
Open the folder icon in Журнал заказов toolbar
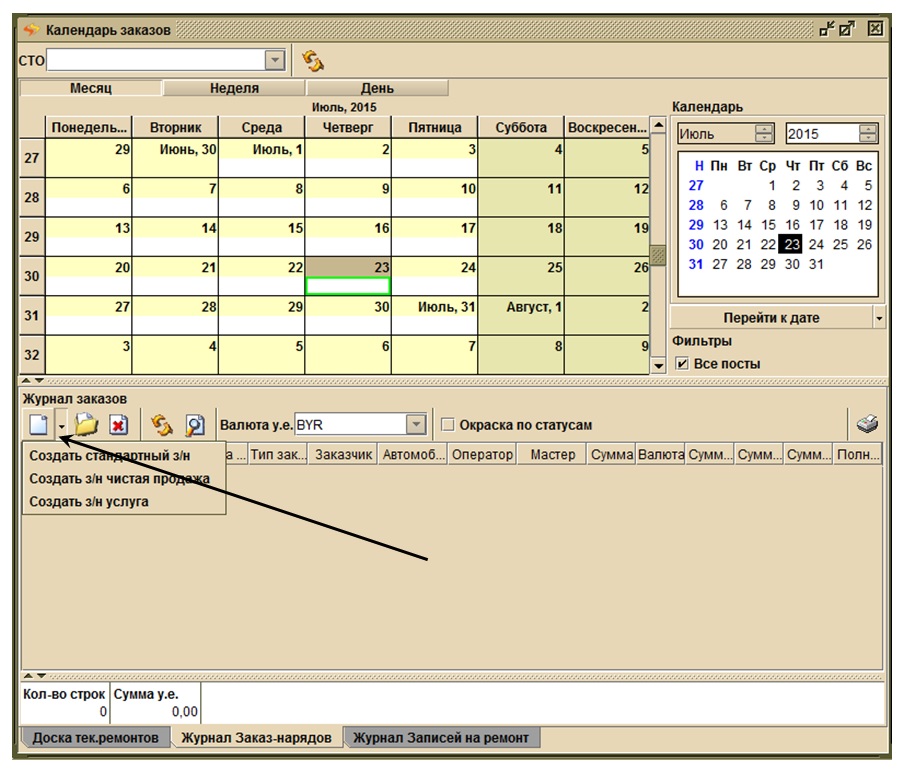point(87,425)
